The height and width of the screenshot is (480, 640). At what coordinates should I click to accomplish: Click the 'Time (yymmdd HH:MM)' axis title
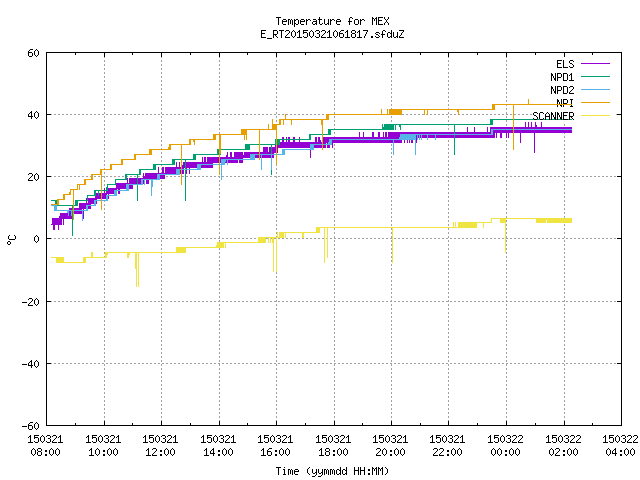pyautogui.click(x=332, y=471)
